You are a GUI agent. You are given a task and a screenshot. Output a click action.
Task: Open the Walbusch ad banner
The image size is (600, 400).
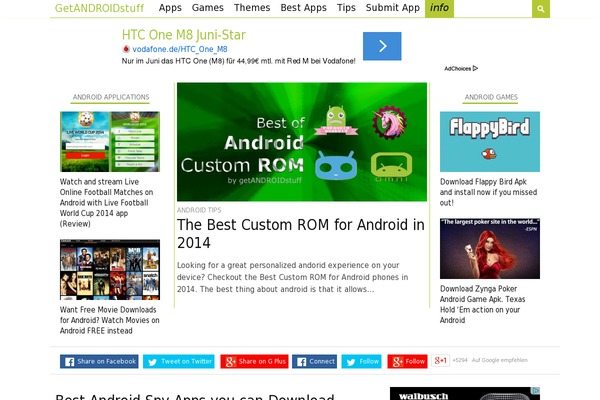click(465, 393)
